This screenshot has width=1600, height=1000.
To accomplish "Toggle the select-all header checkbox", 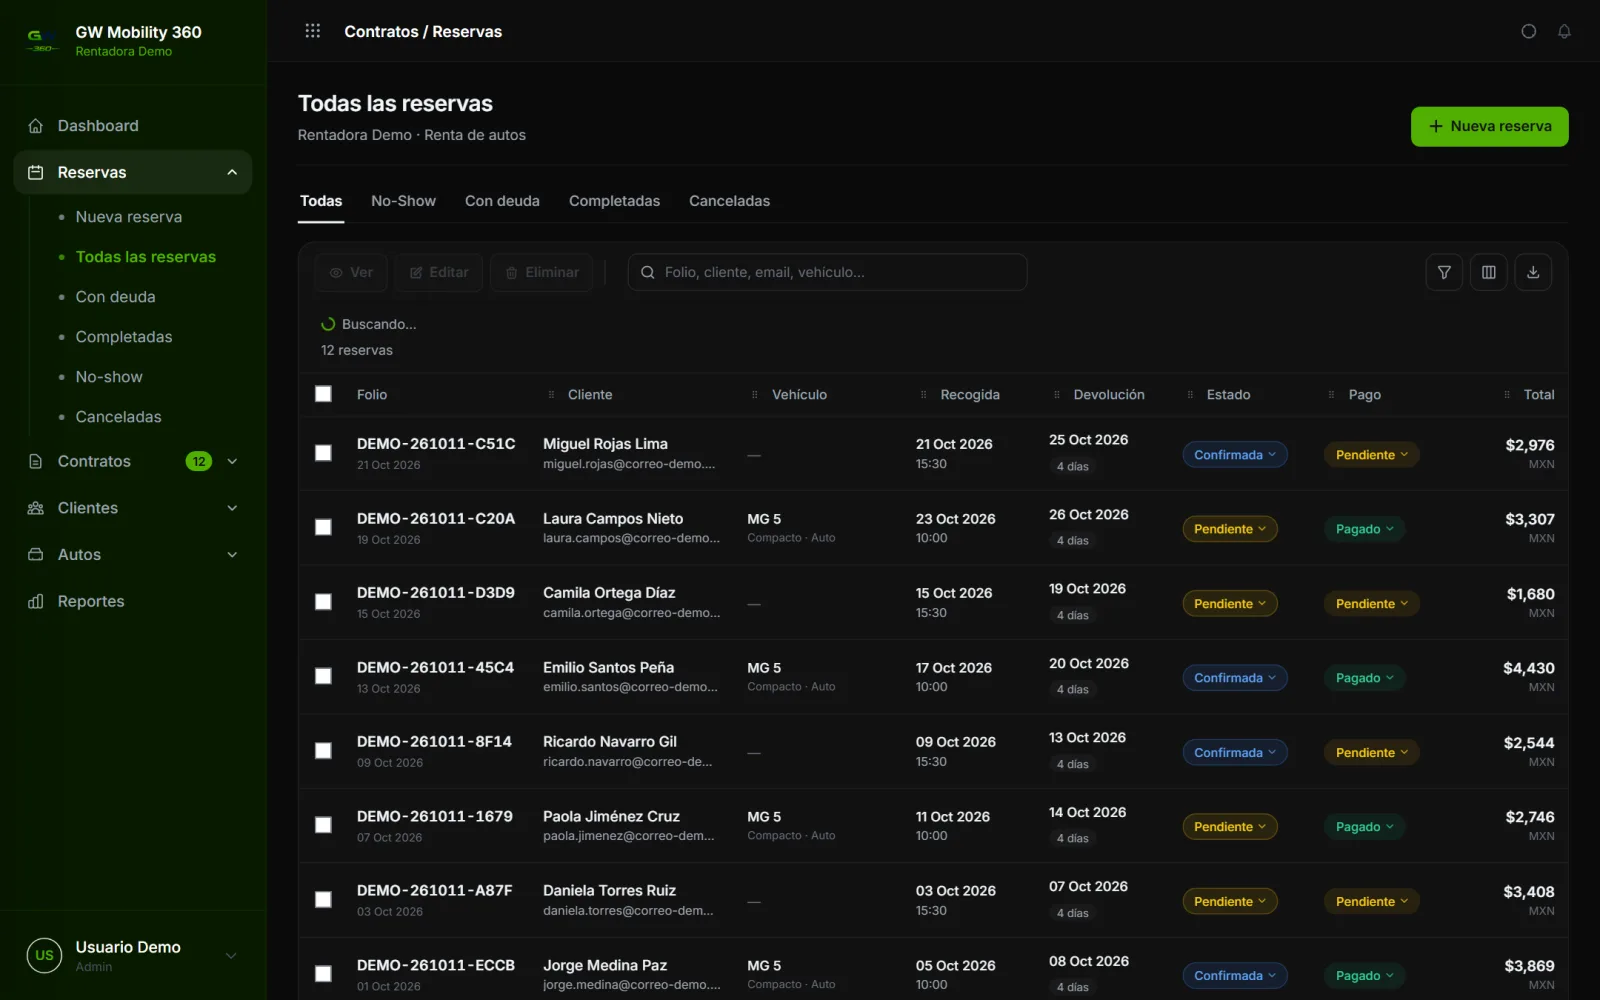I will pos(323,394).
